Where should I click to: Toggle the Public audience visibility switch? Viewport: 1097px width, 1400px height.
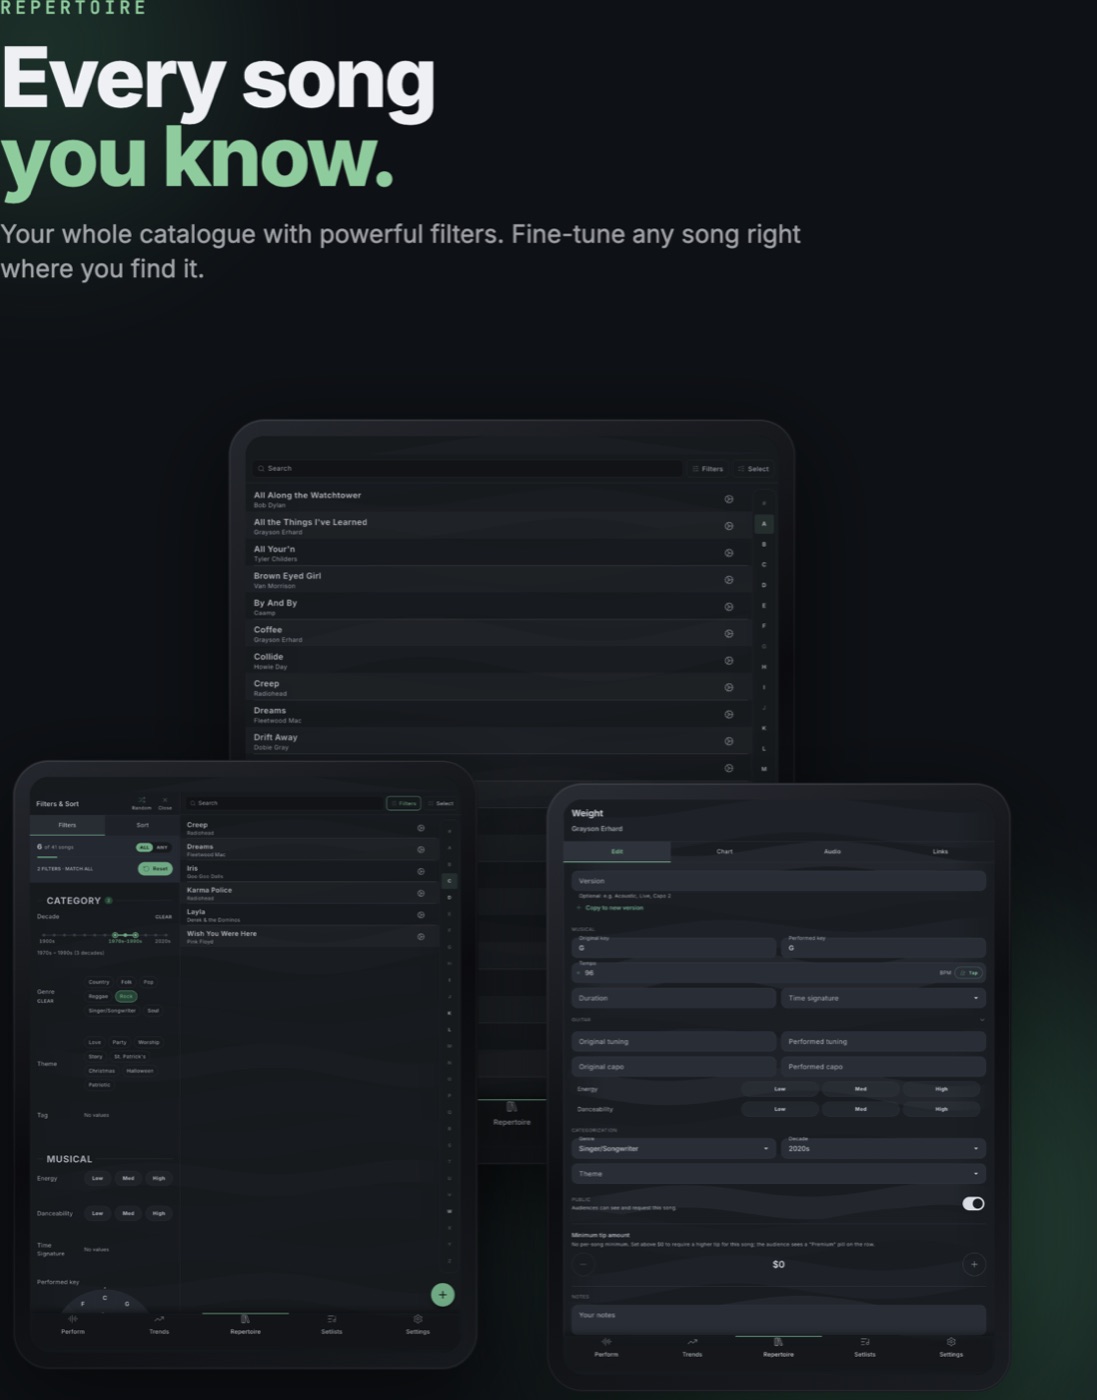click(973, 1204)
